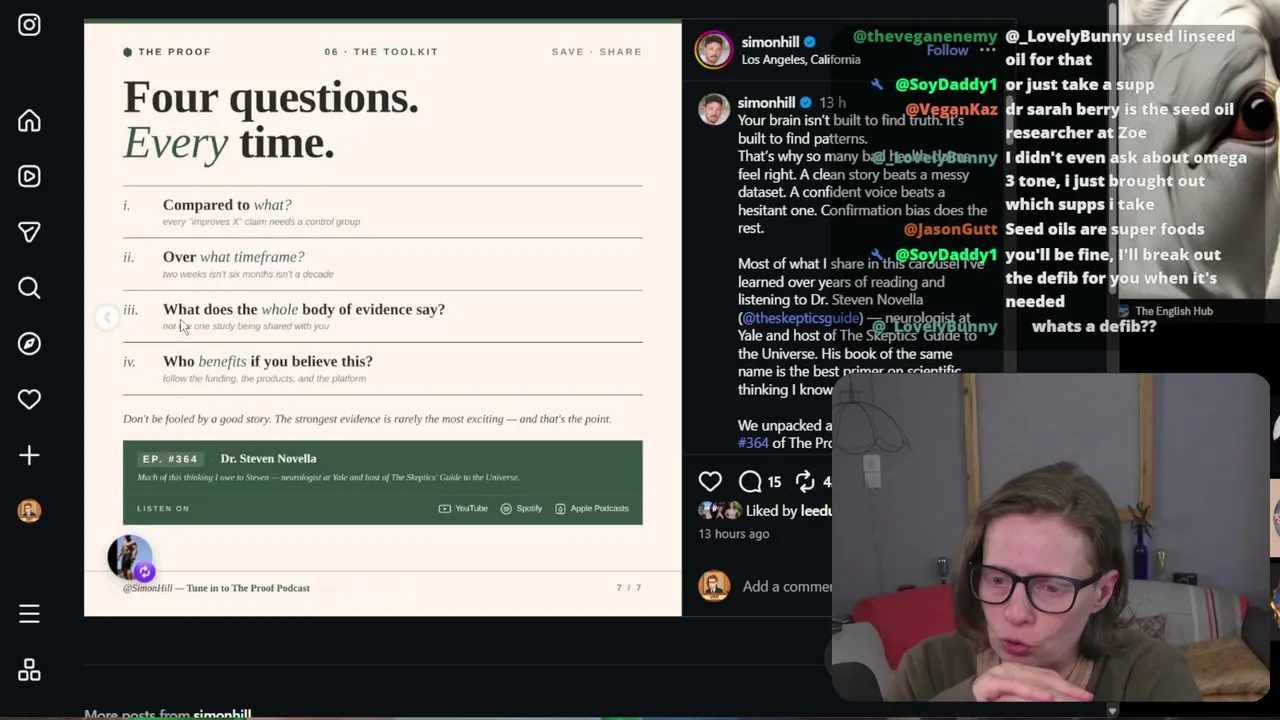The image size is (1280, 720).
Task: Click the Instagram logo icon
Action: pos(29,25)
